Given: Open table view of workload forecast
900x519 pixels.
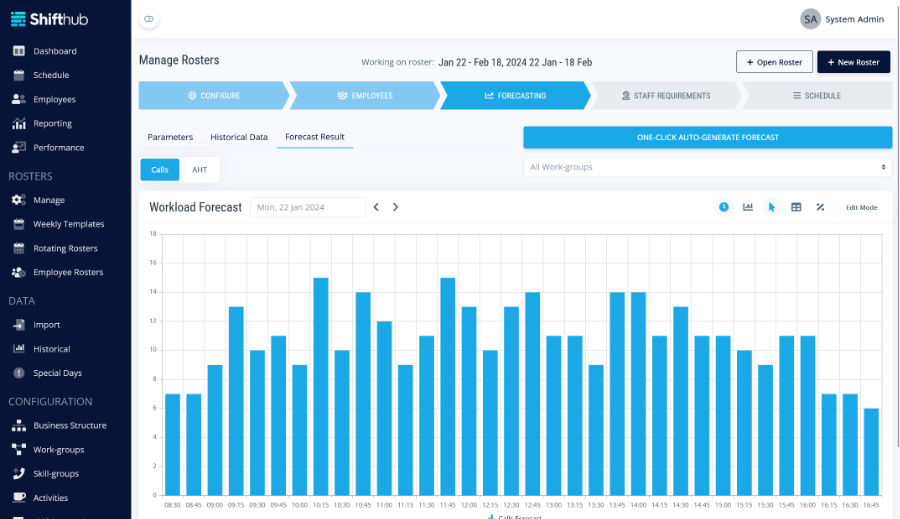Looking at the screenshot, I should click(x=796, y=207).
